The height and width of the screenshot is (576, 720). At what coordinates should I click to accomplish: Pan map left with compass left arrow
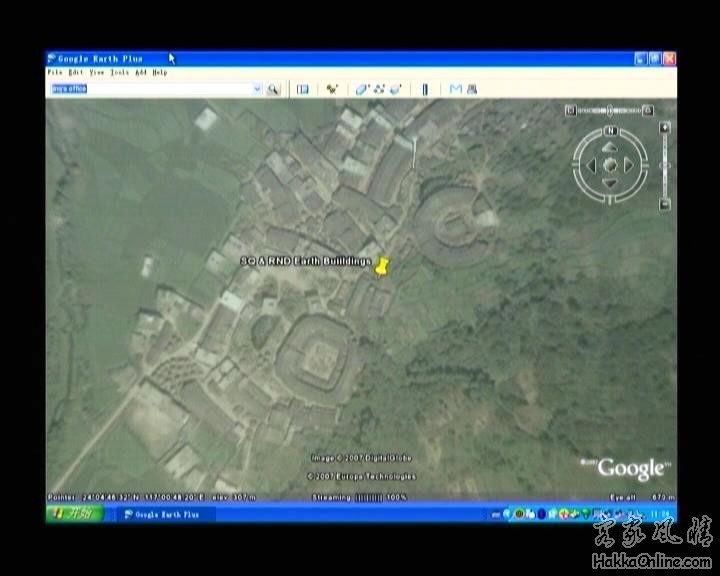pyautogui.click(x=591, y=165)
